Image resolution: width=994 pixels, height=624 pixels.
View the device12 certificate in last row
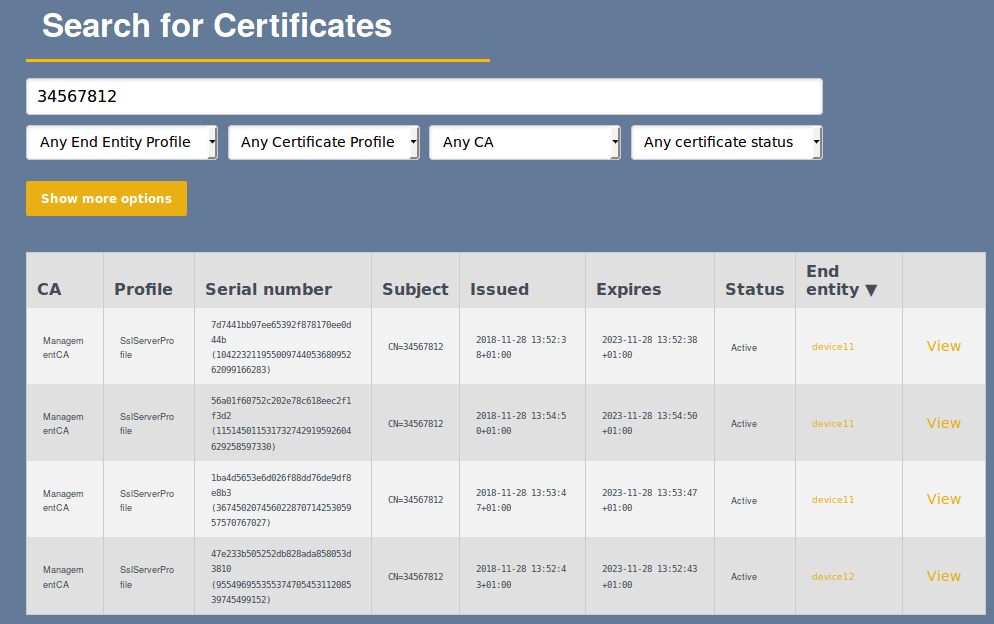point(943,576)
